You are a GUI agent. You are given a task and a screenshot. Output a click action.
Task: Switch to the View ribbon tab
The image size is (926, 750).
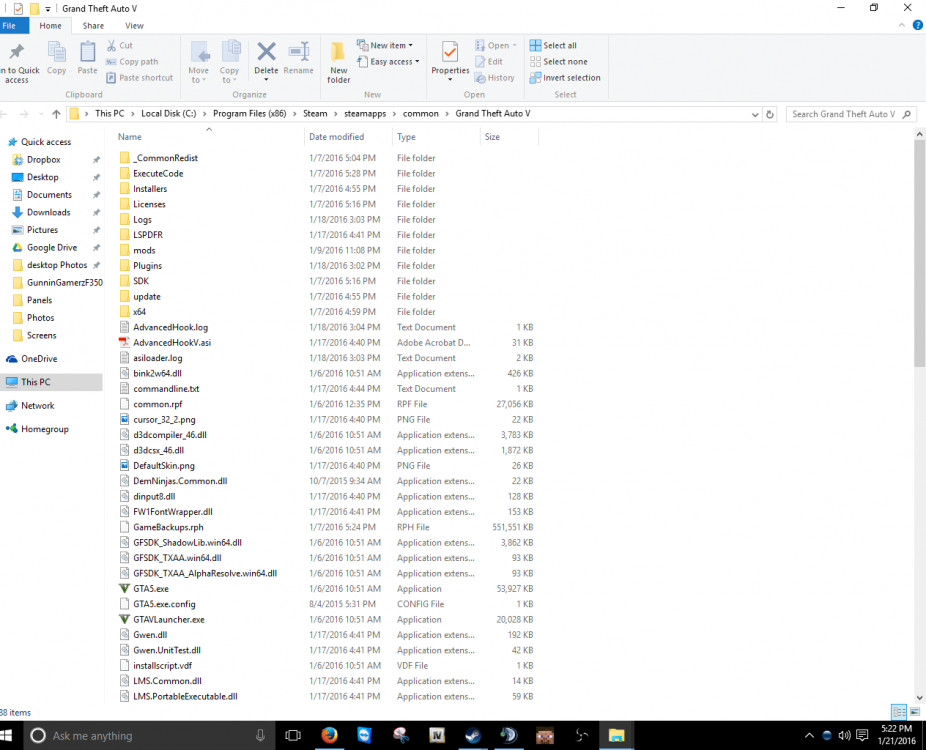134,25
